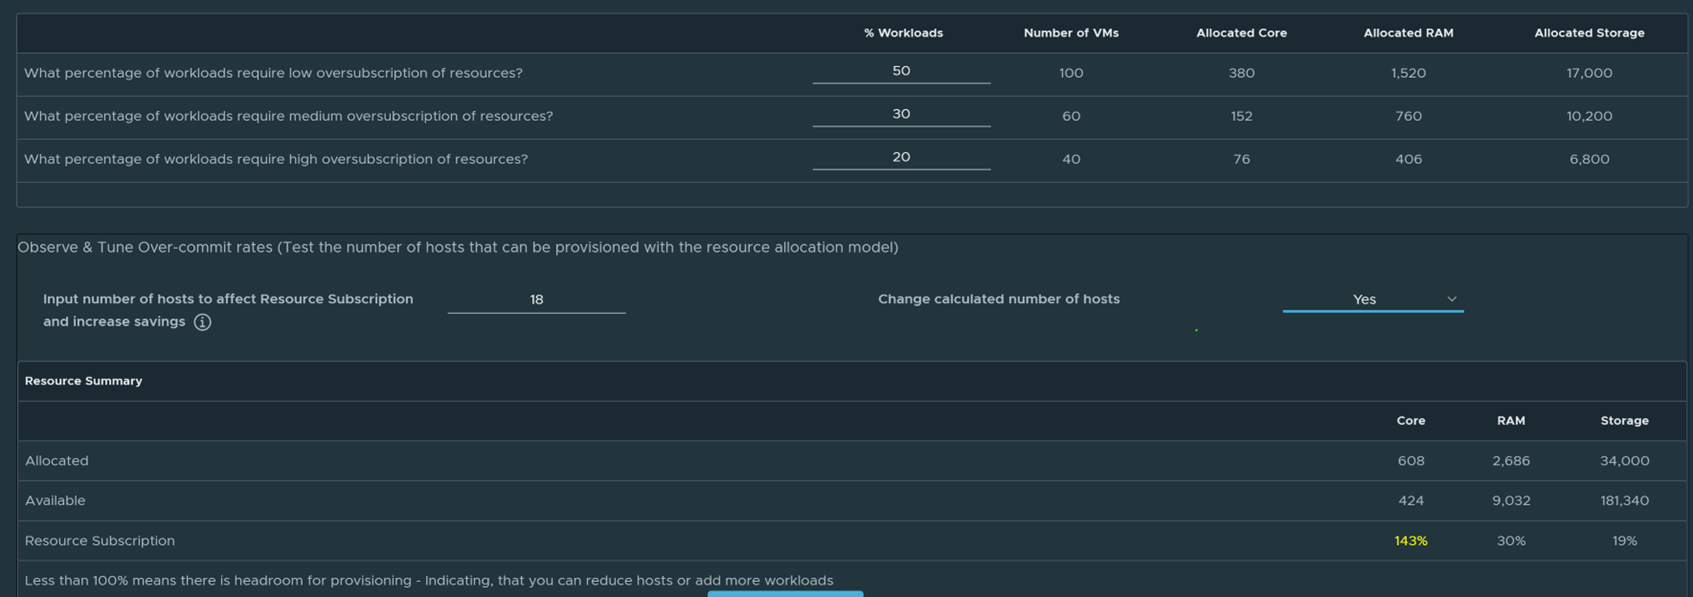Click the Allocated Core column header
The image size is (1693, 597).
point(1241,33)
